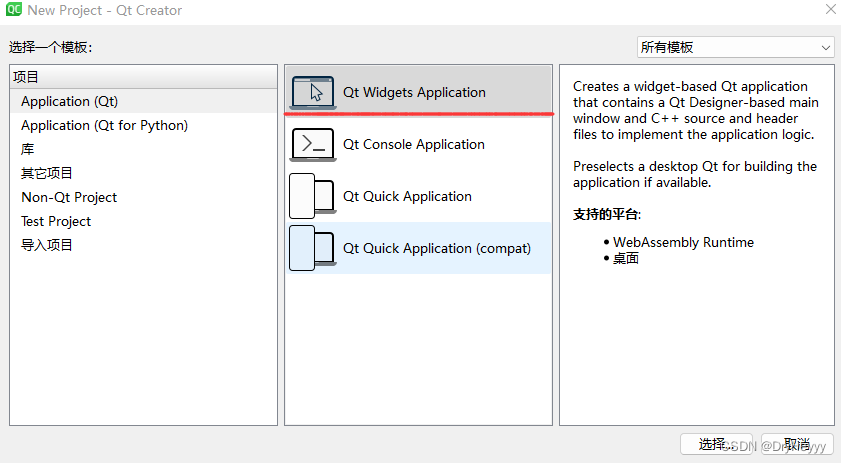This screenshot has height=463, width=841.
Task: Open the 所有模板 template filter dropdown
Action: 735,47
